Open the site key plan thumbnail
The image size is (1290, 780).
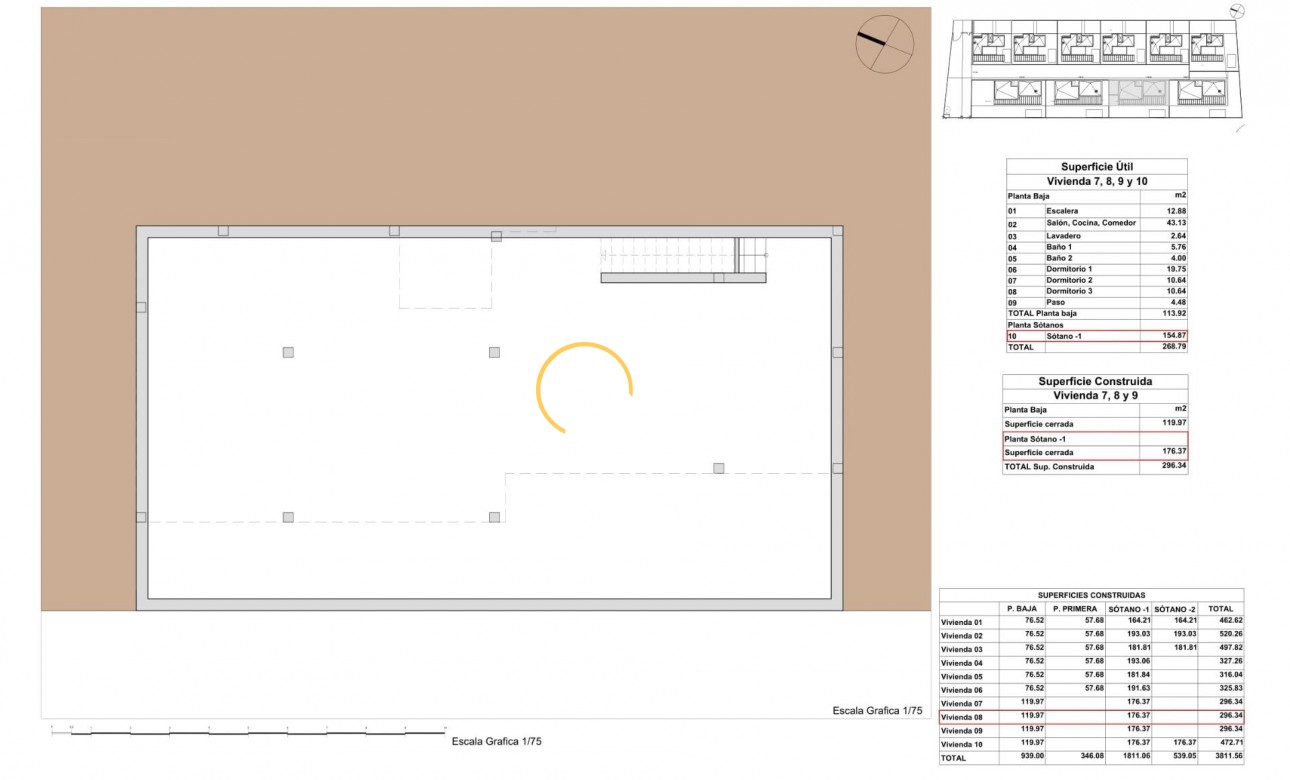click(x=1095, y=69)
